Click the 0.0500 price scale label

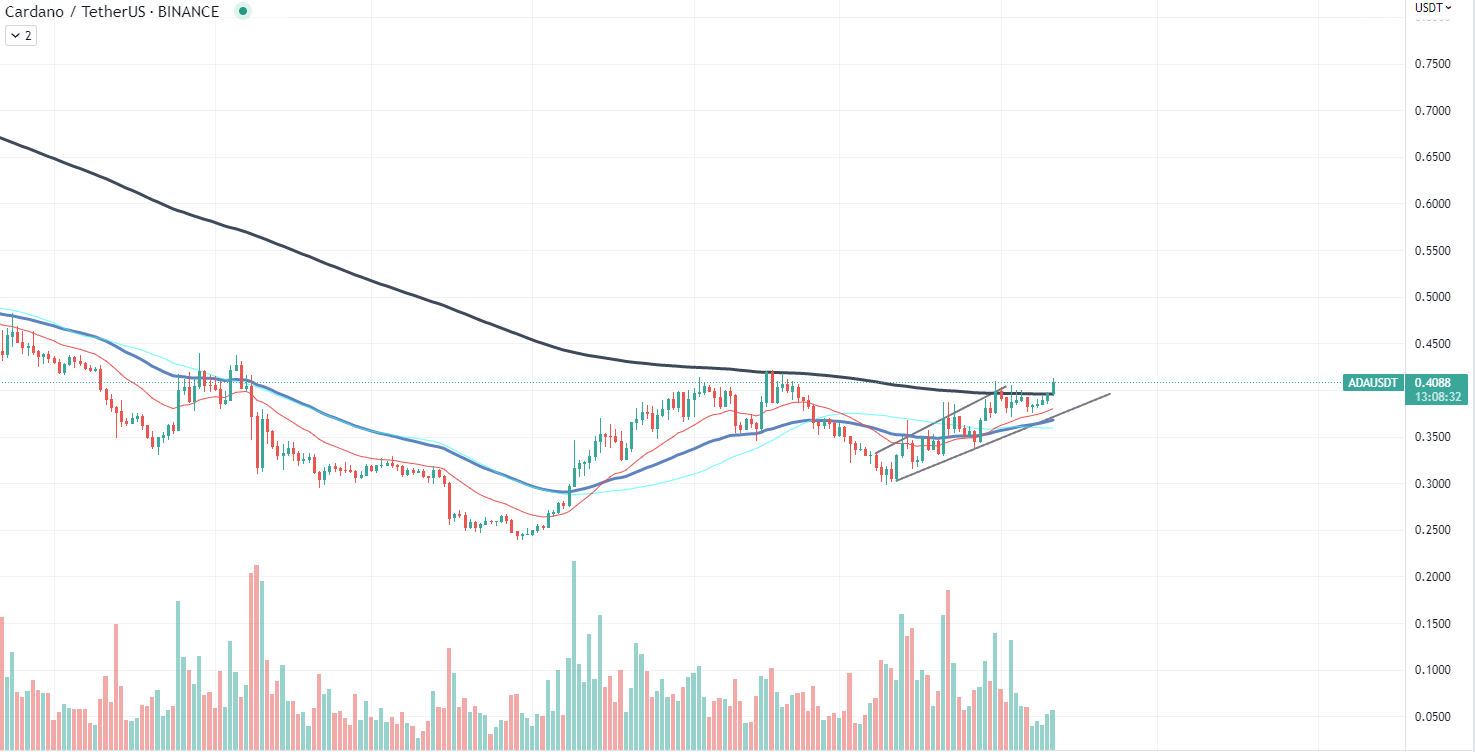tap(1433, 717)
